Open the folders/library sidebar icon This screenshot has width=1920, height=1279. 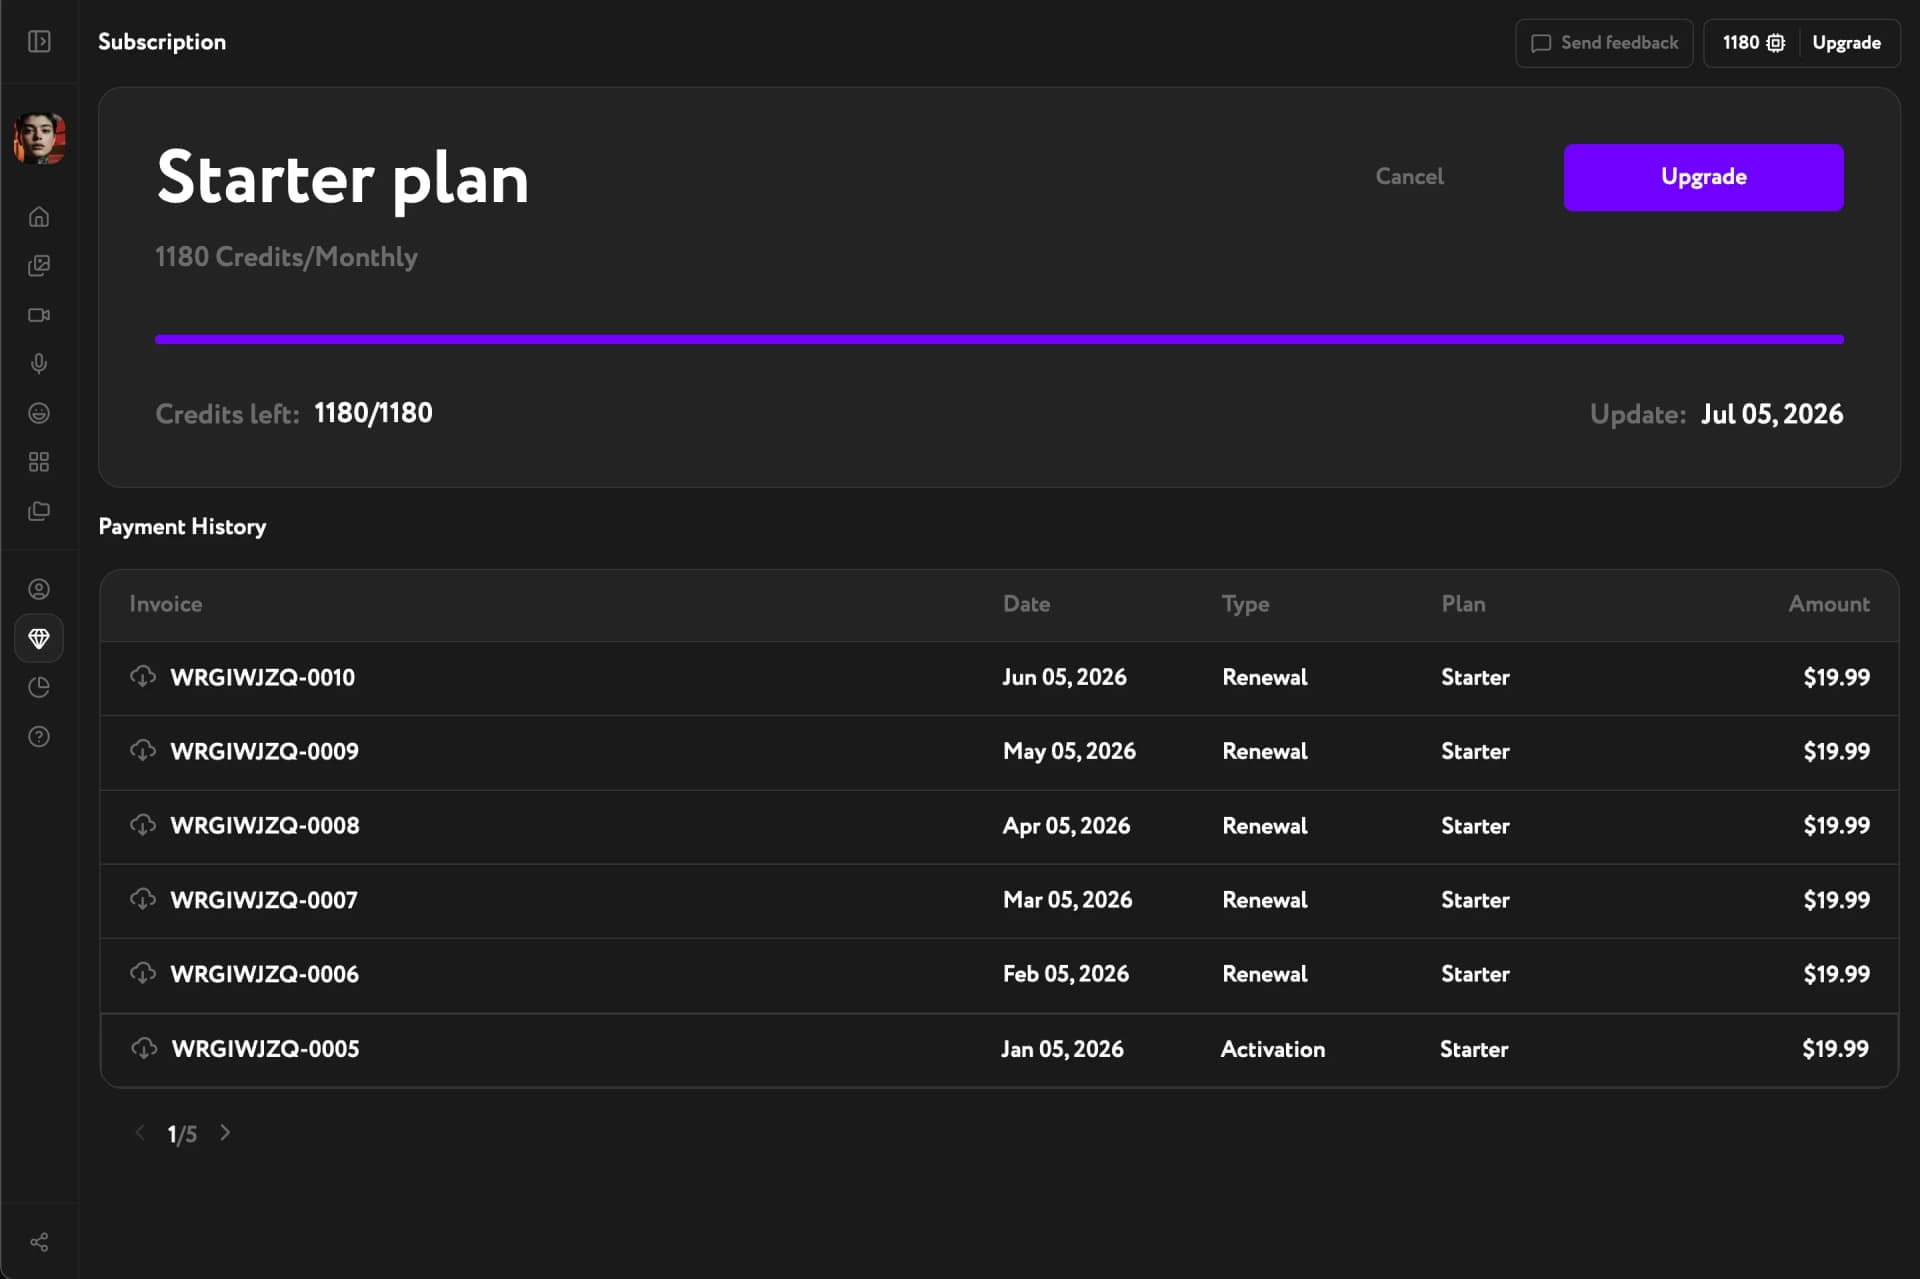point(39,511)
